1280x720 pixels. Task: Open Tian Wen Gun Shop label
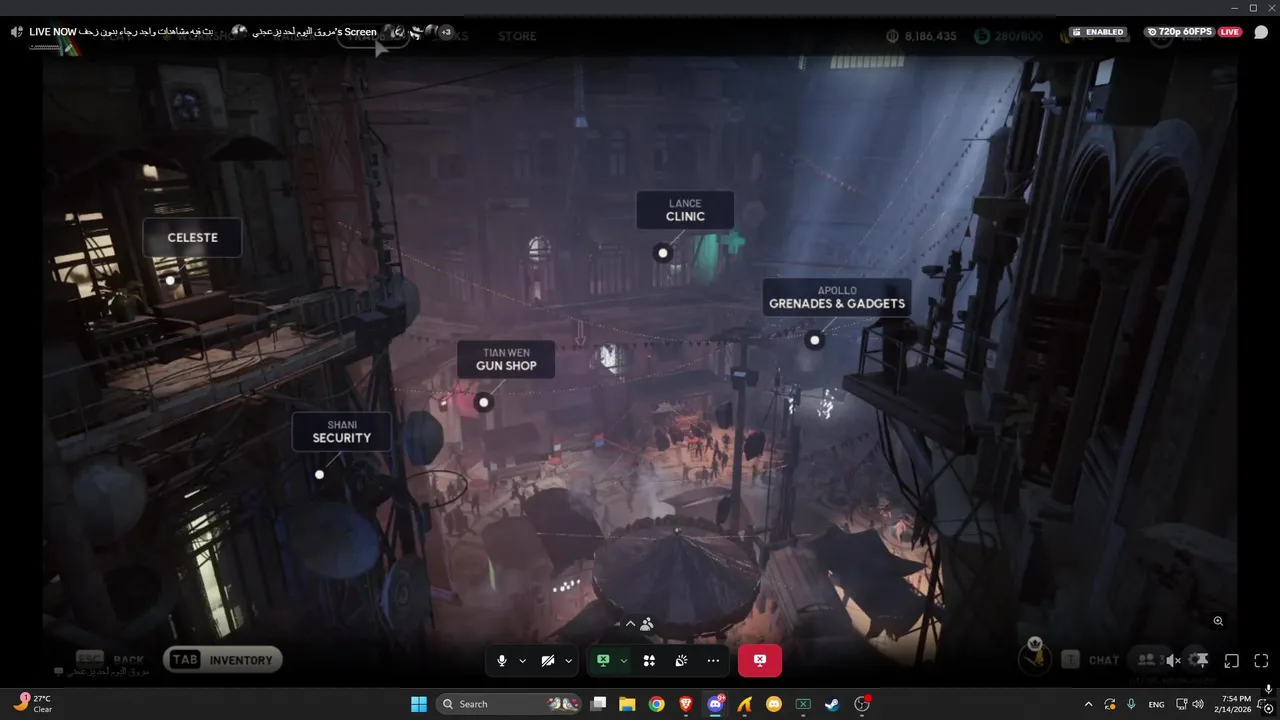coord(506,359)
